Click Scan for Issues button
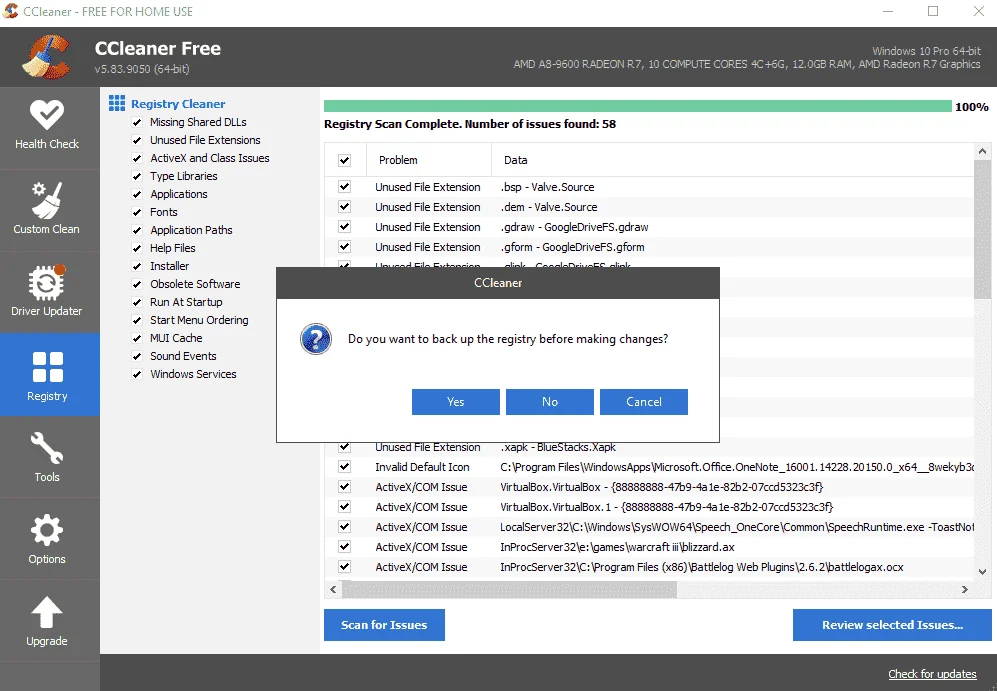997x691 pixels. (384, 625)
